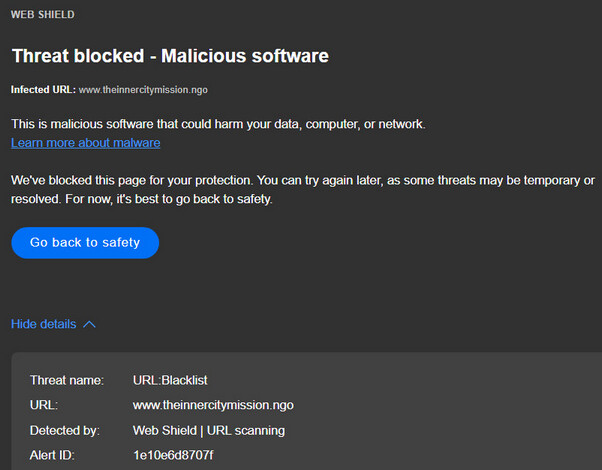This screenshot has height=470, width=602.
Task: Select the Web Shield | URL scanning value
Action: (209, 430)
